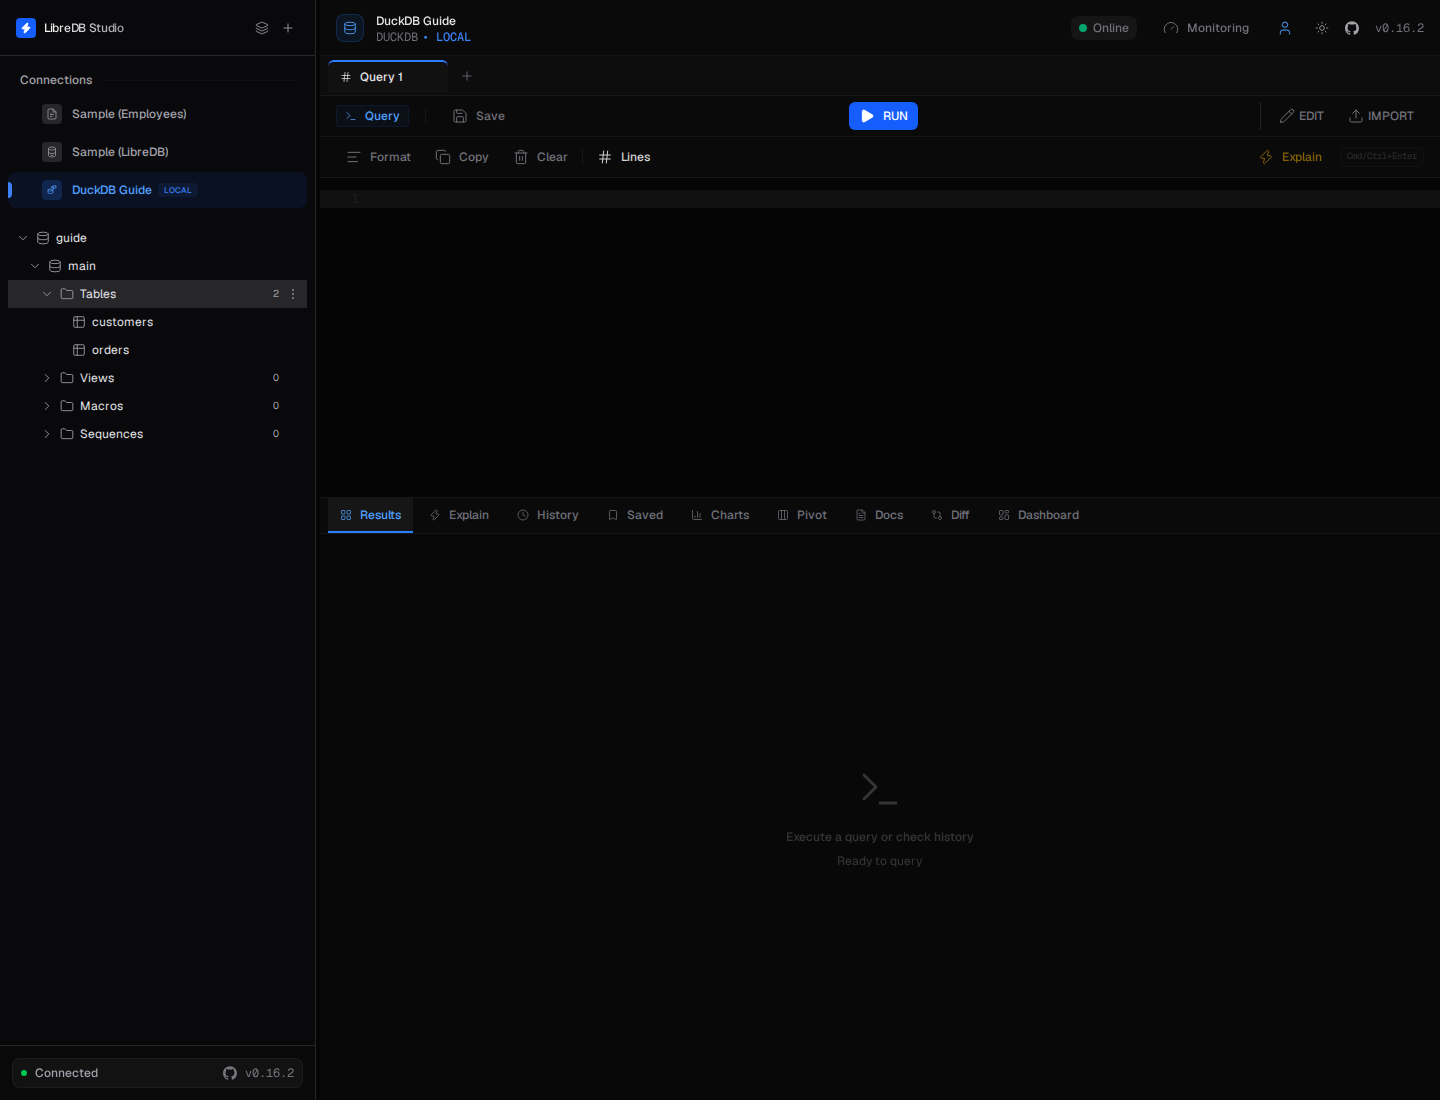The width and height of the screenshot is (1440, 1100).
Task: Switch to the History tab
Action: 548,515
